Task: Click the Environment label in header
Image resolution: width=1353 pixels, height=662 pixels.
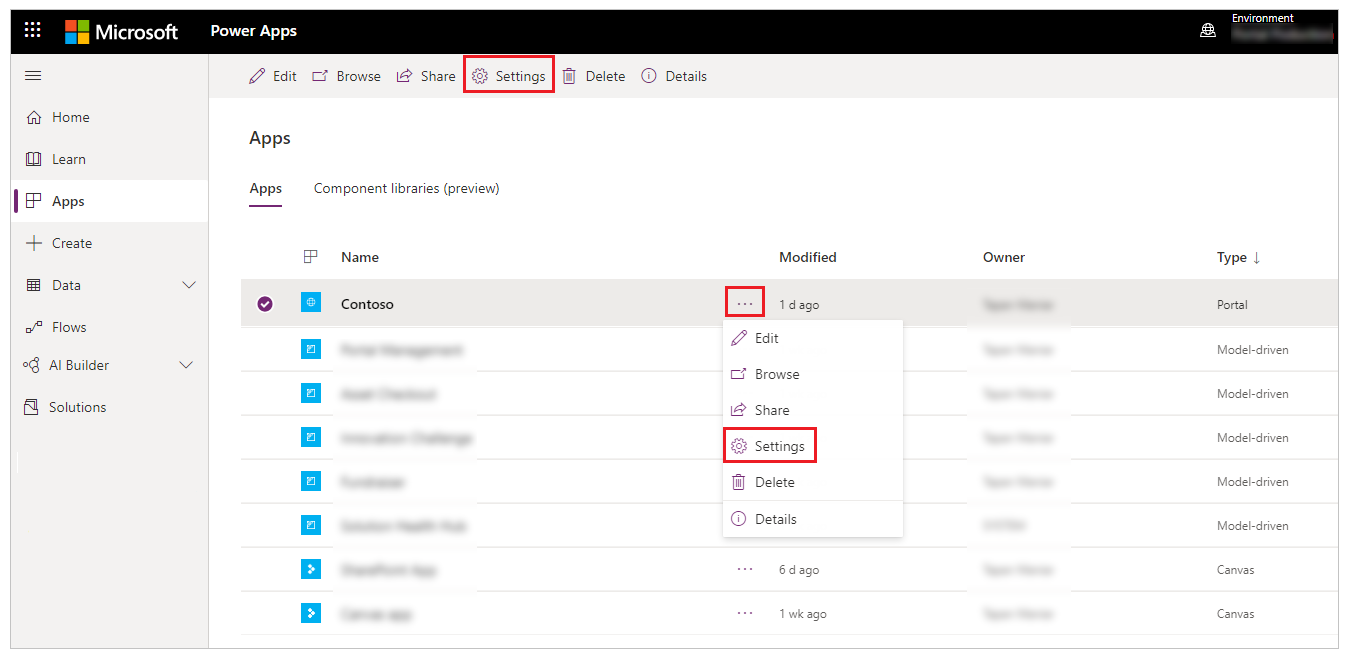Action: pos(1262,18)
